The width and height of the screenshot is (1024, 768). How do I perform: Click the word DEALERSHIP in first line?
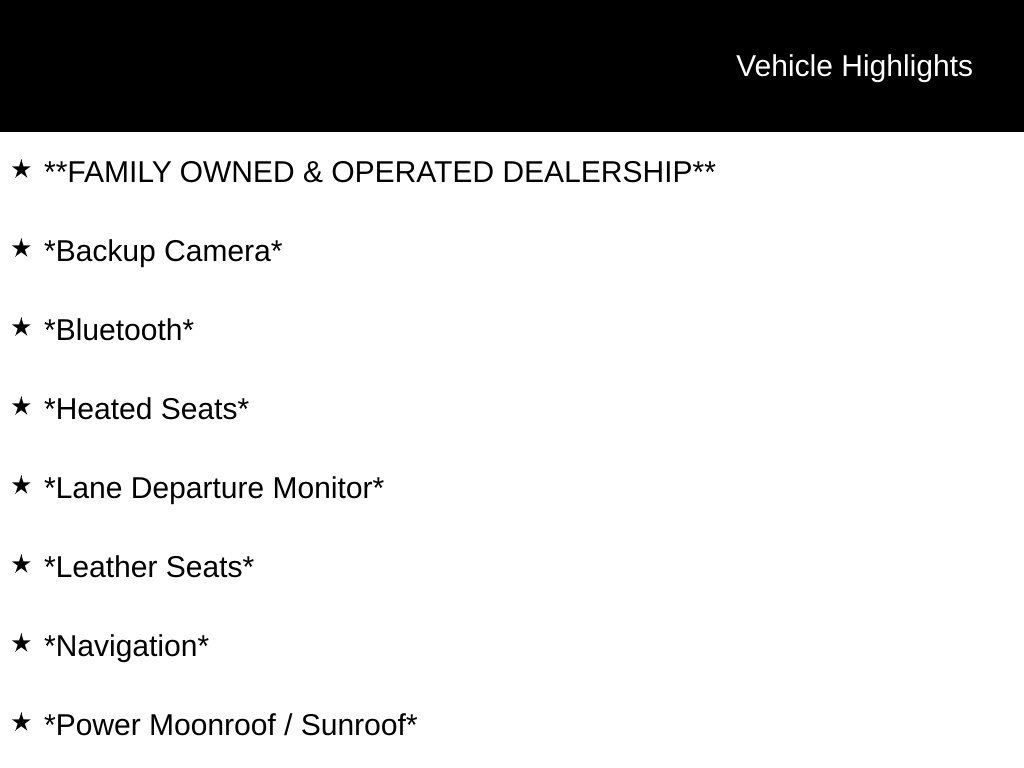pyautogui.click(x=597, y=172)
